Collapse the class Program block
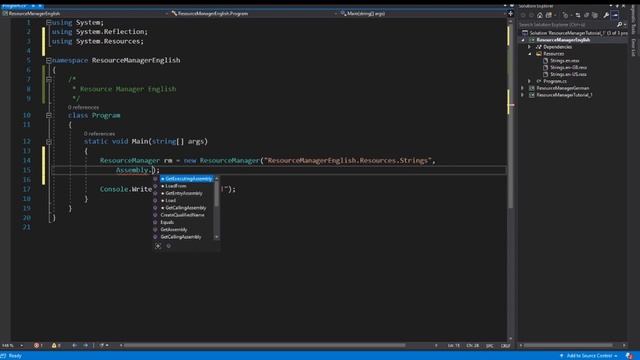Viewport: 640px width, 360px height. point(49,116)
